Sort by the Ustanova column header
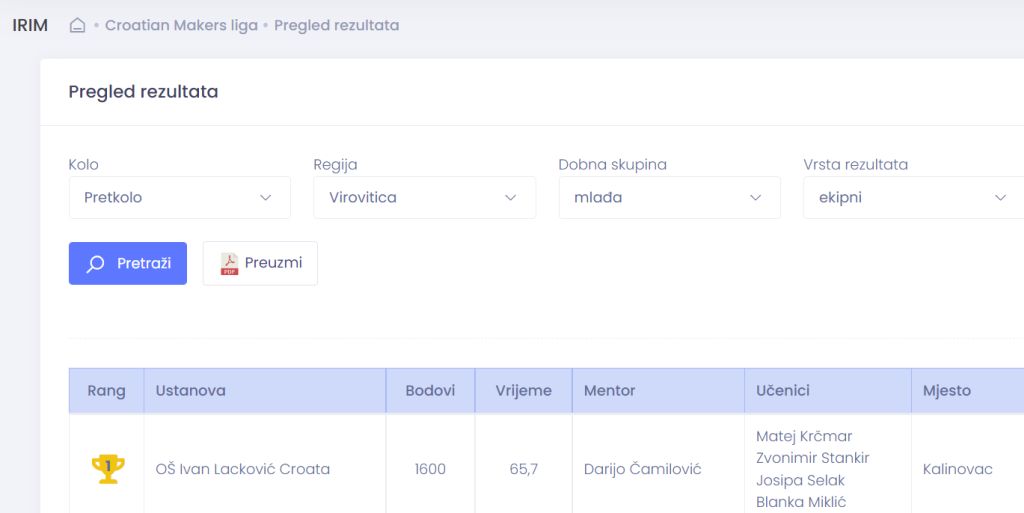 pos(265,391)
